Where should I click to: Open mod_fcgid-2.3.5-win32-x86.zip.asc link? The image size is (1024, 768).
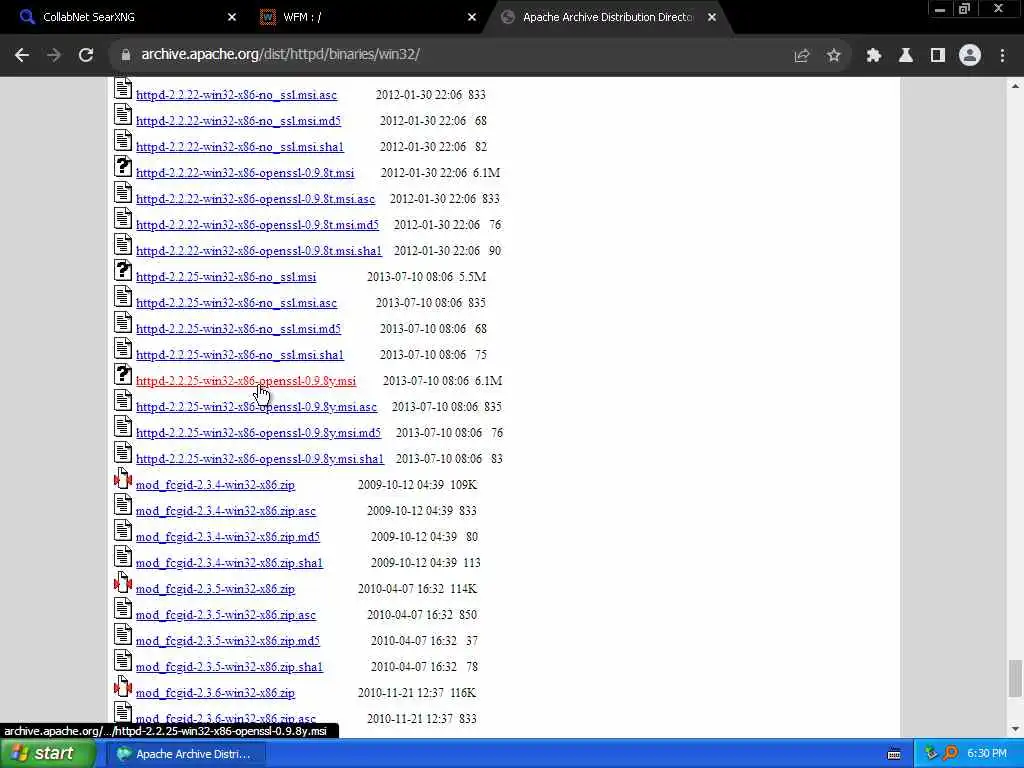point(226,615)
